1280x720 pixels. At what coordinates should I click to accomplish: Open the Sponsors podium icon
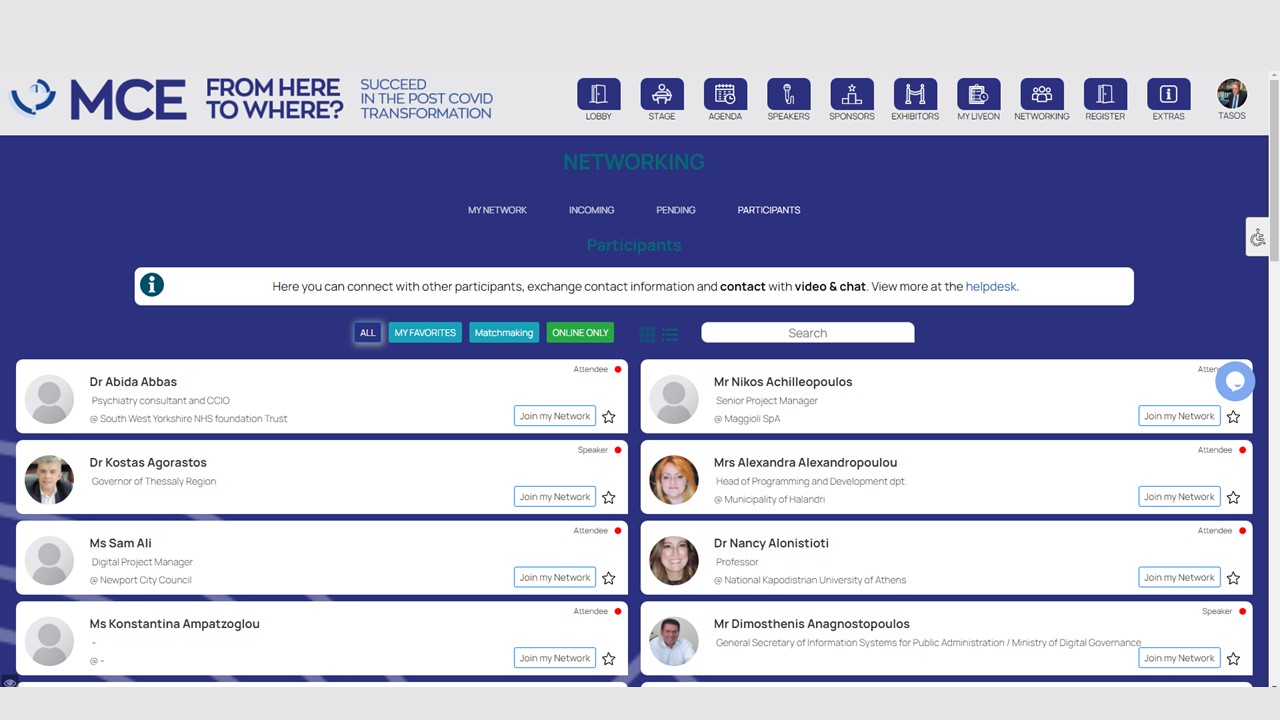tap(851, 95)
